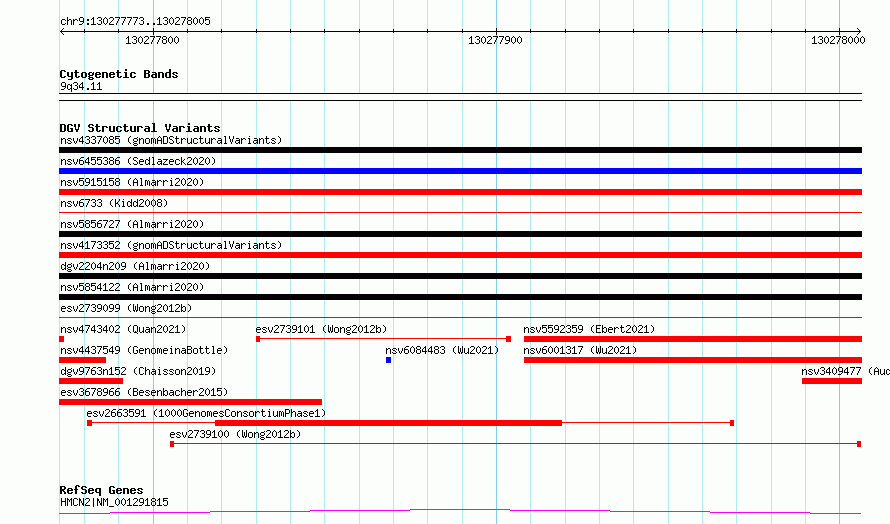
Task: Open the RefSeq Genes track heading
Action: (101, 490)
